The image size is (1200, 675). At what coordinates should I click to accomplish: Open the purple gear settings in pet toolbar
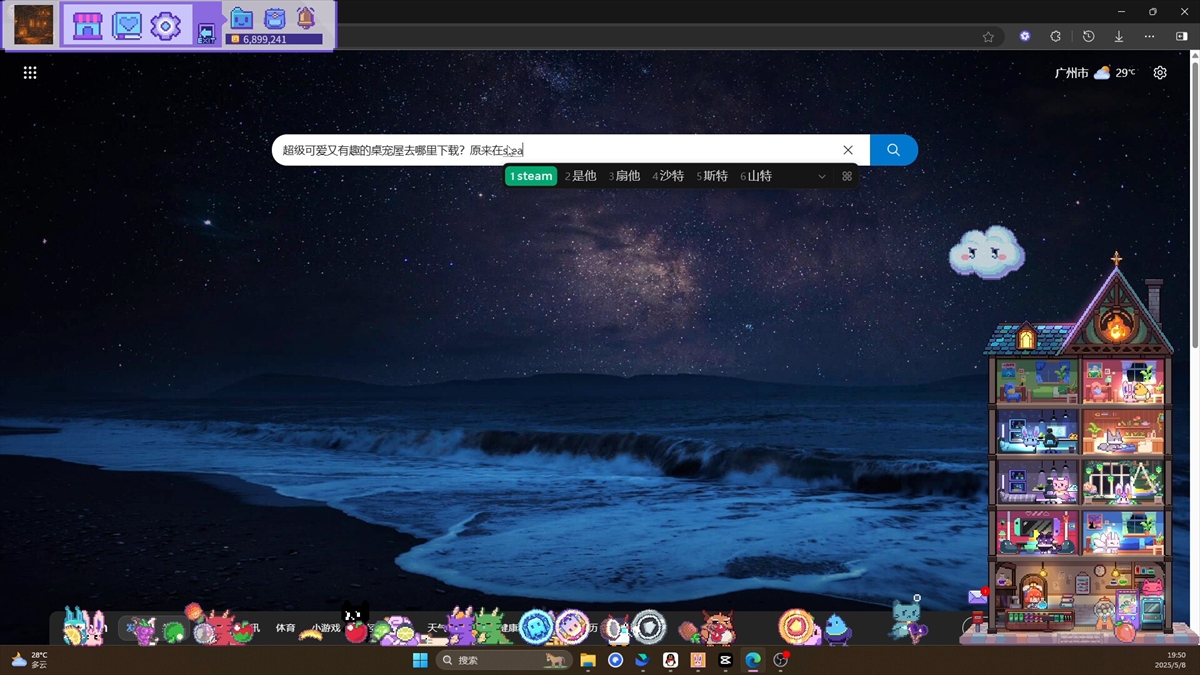point(165,25)
